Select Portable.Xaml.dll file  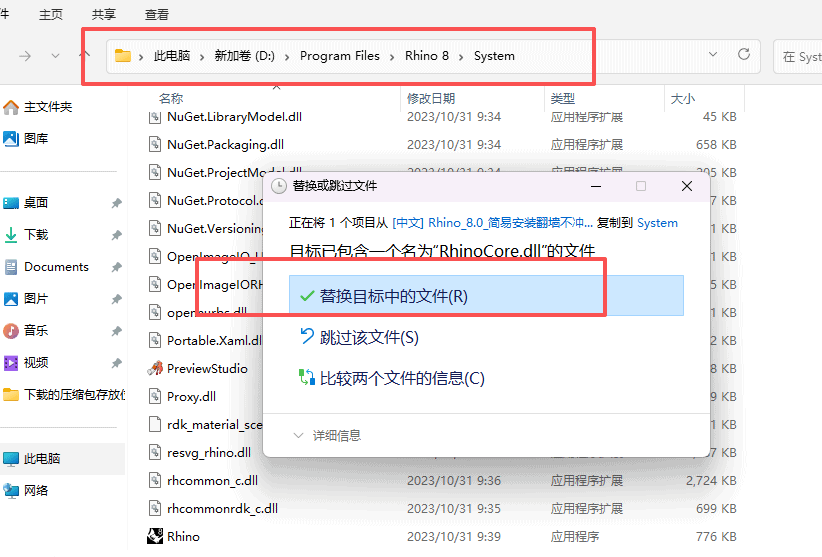(214, 341)
